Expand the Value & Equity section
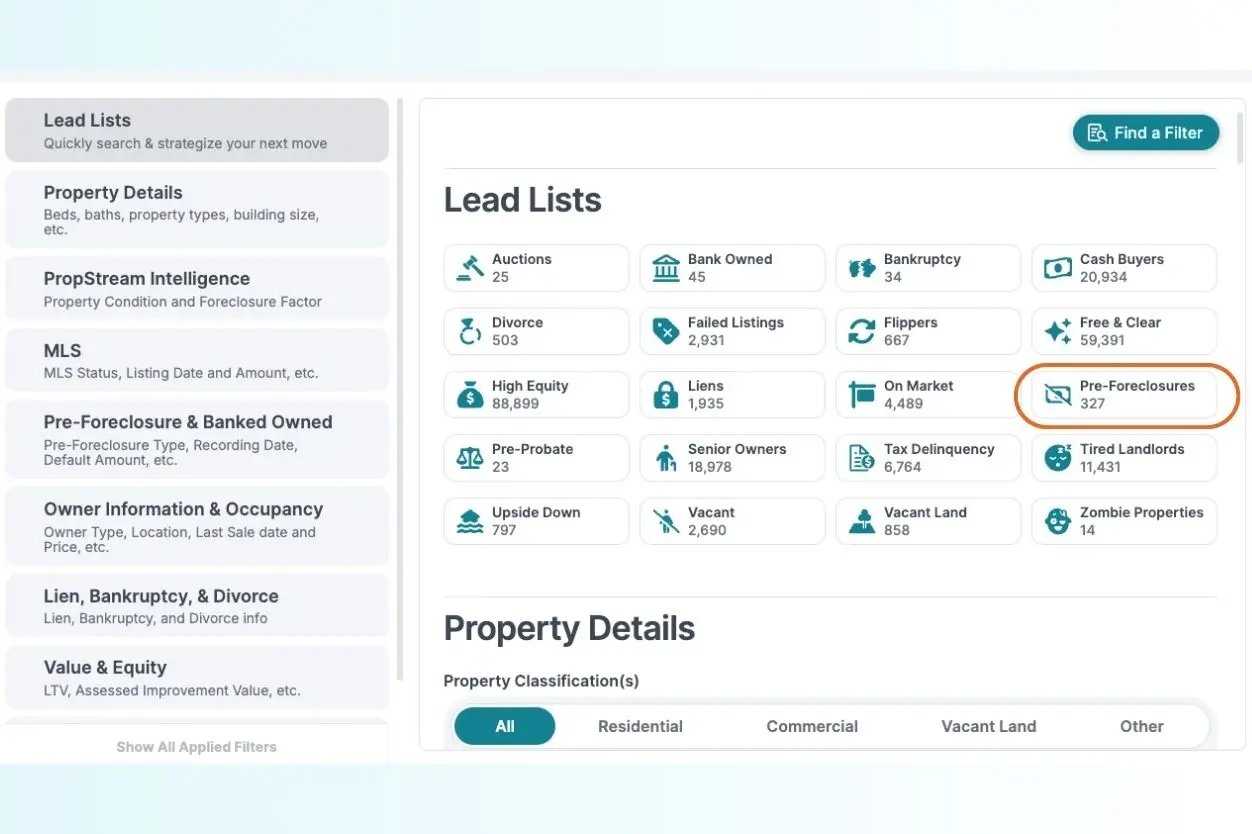 [x=197, y=677]
